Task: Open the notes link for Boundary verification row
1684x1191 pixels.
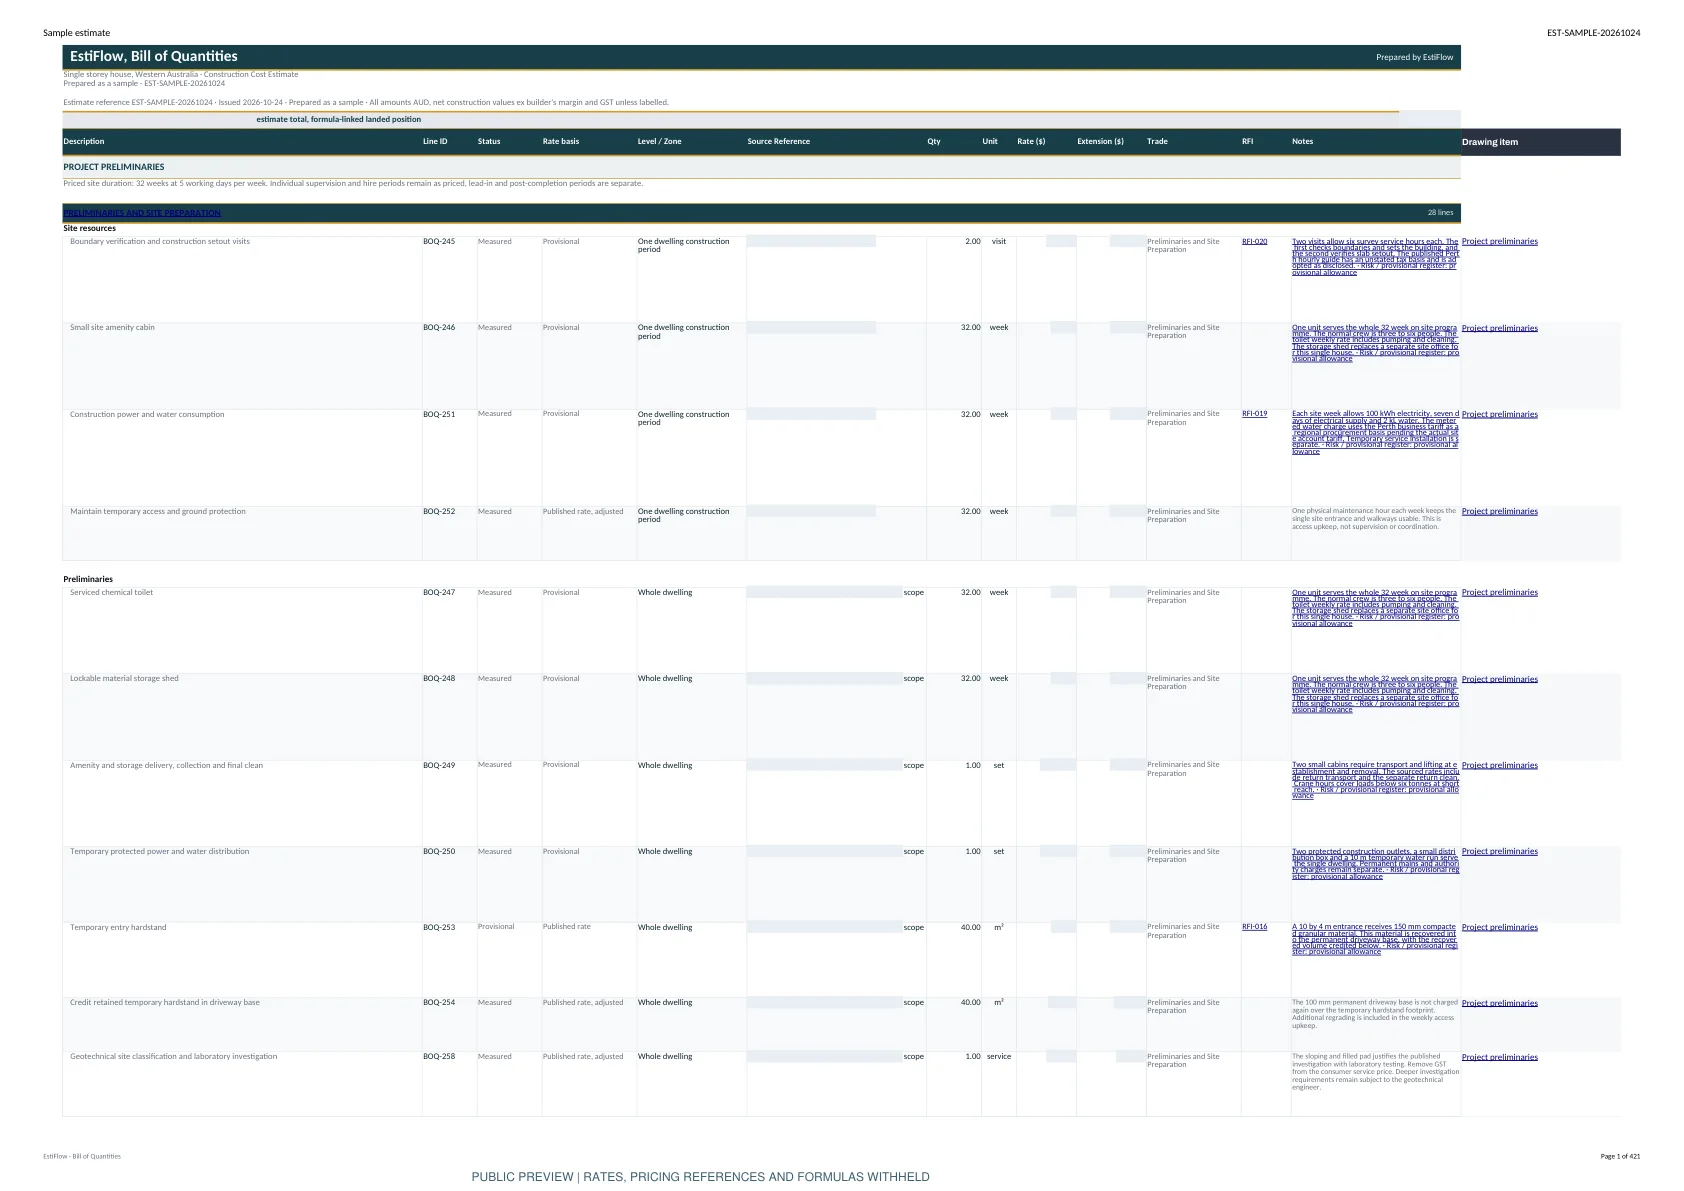Action: tap(1375, 257)
